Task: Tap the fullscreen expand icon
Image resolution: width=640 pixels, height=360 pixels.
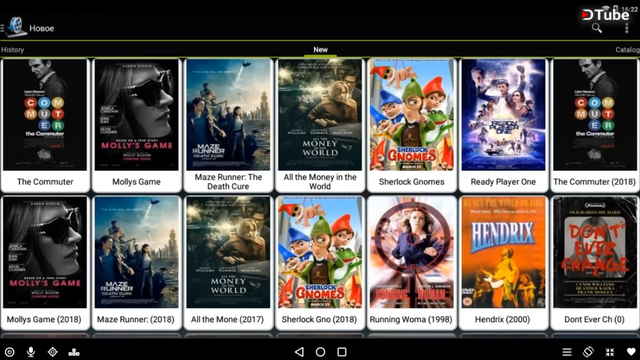Action: pyautogui.click(x=610, y=352)
